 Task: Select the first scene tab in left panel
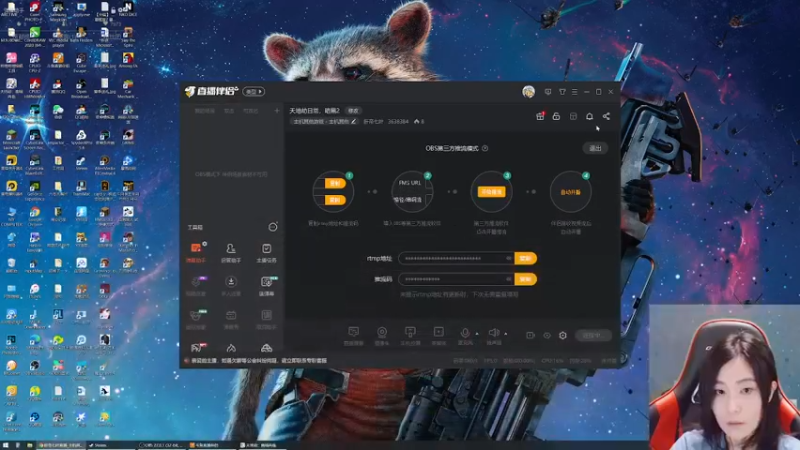205,111
